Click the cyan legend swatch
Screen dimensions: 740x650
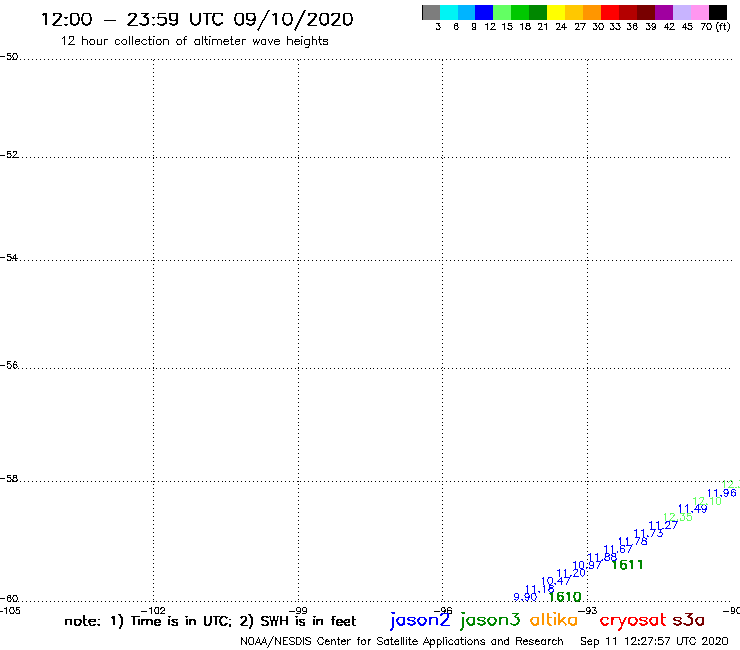click(x=449, y=12)
